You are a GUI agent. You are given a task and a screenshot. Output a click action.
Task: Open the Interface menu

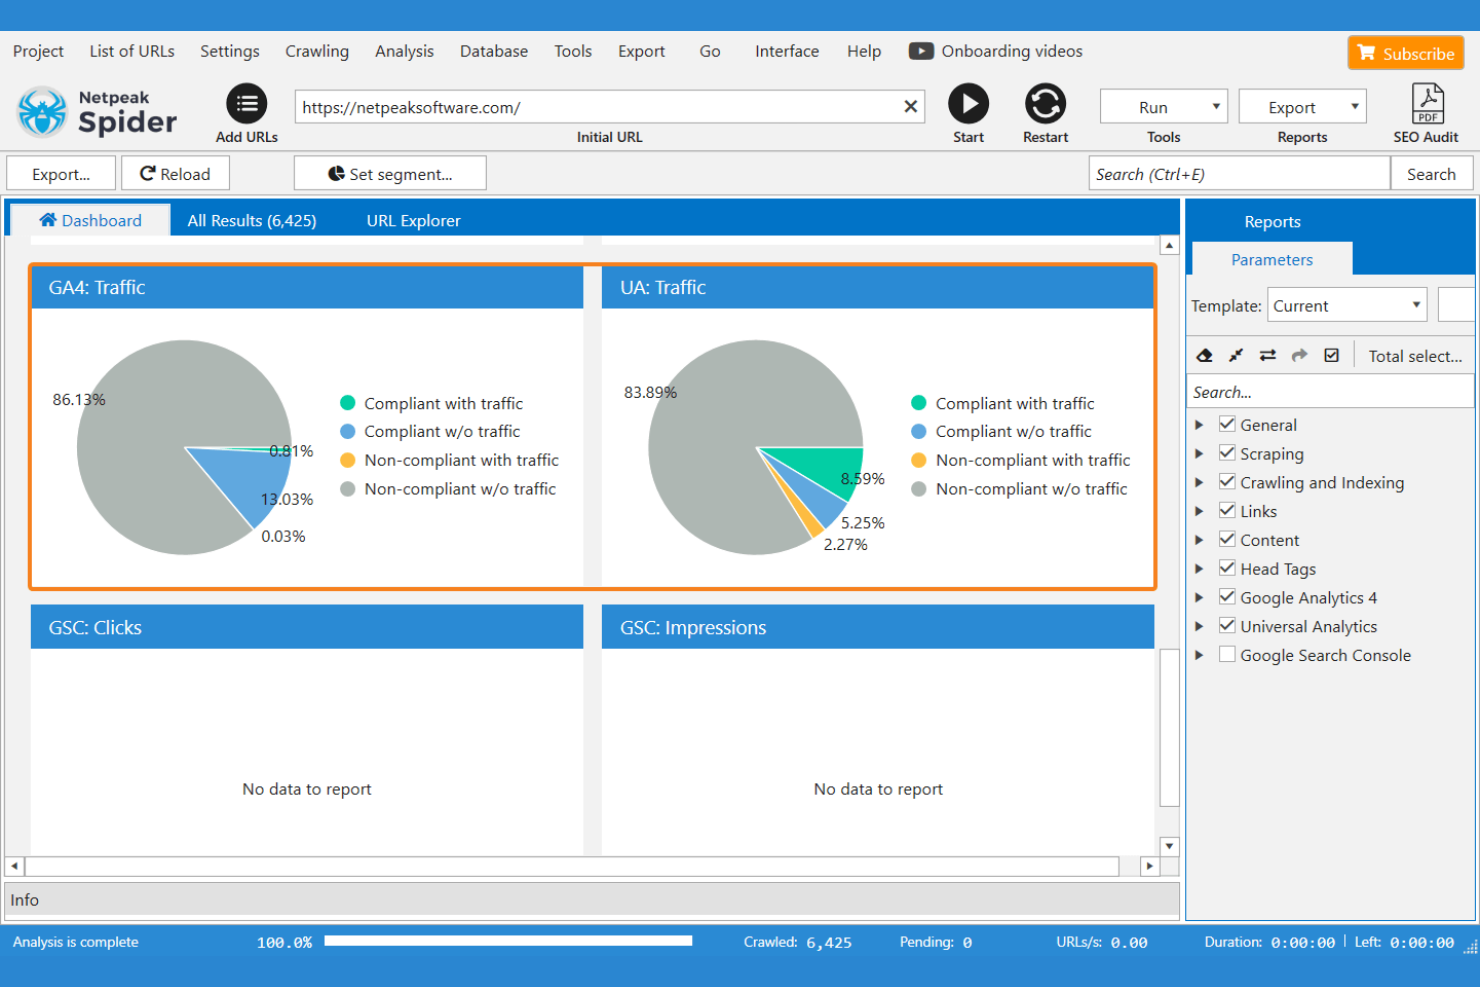[x=787, y=51]
